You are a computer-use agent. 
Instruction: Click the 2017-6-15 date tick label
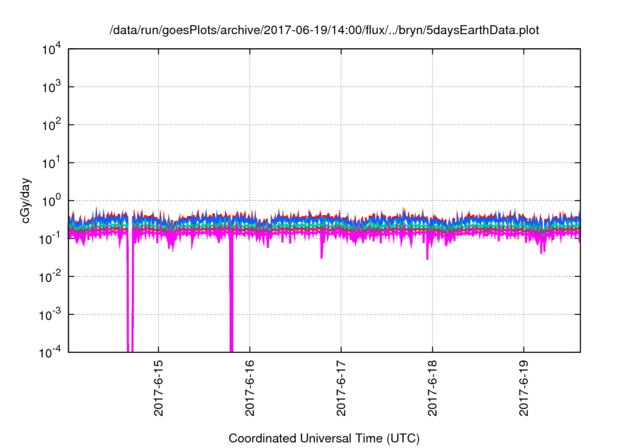158,388
